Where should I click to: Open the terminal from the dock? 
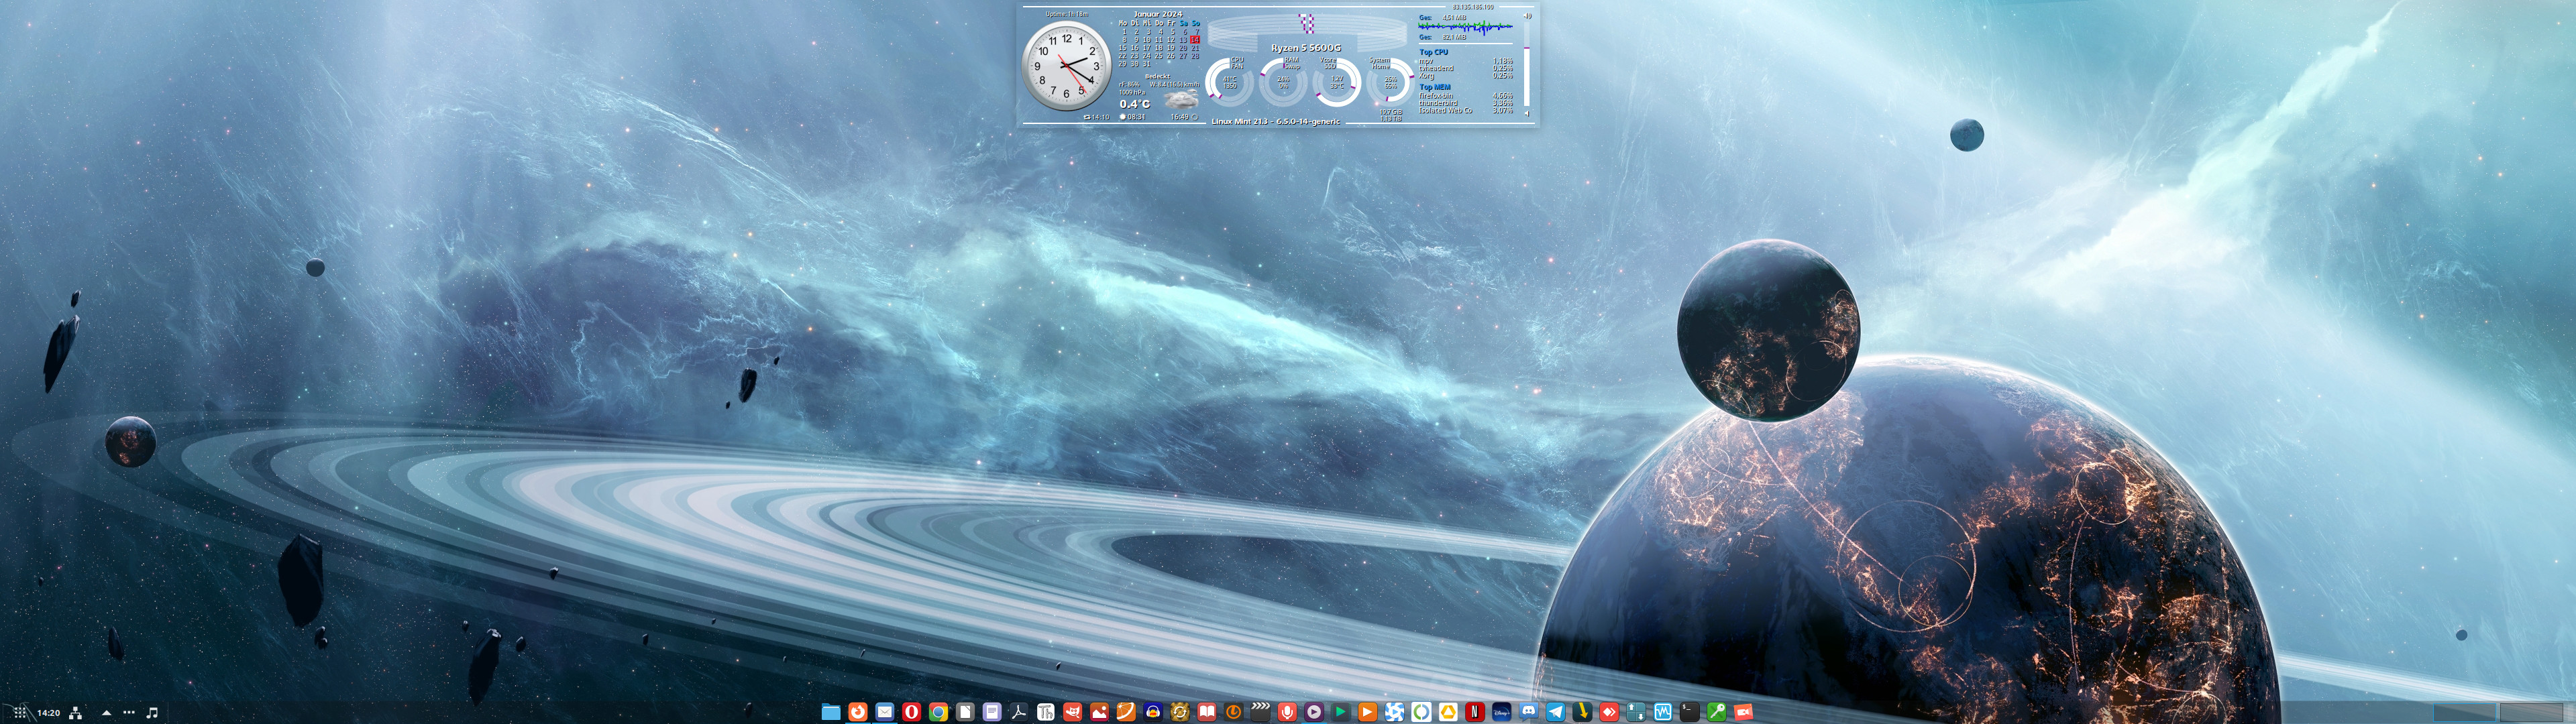[x=1690, y=712]
